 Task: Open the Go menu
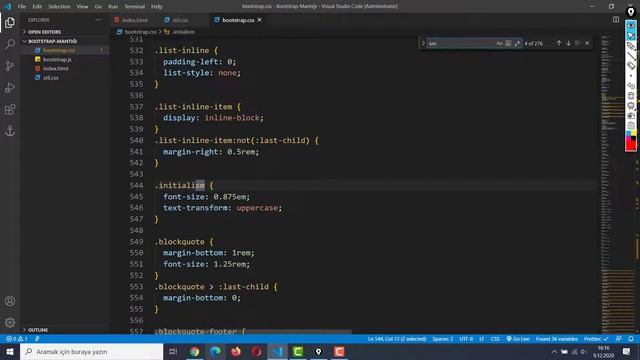click(x=98, y=6)
